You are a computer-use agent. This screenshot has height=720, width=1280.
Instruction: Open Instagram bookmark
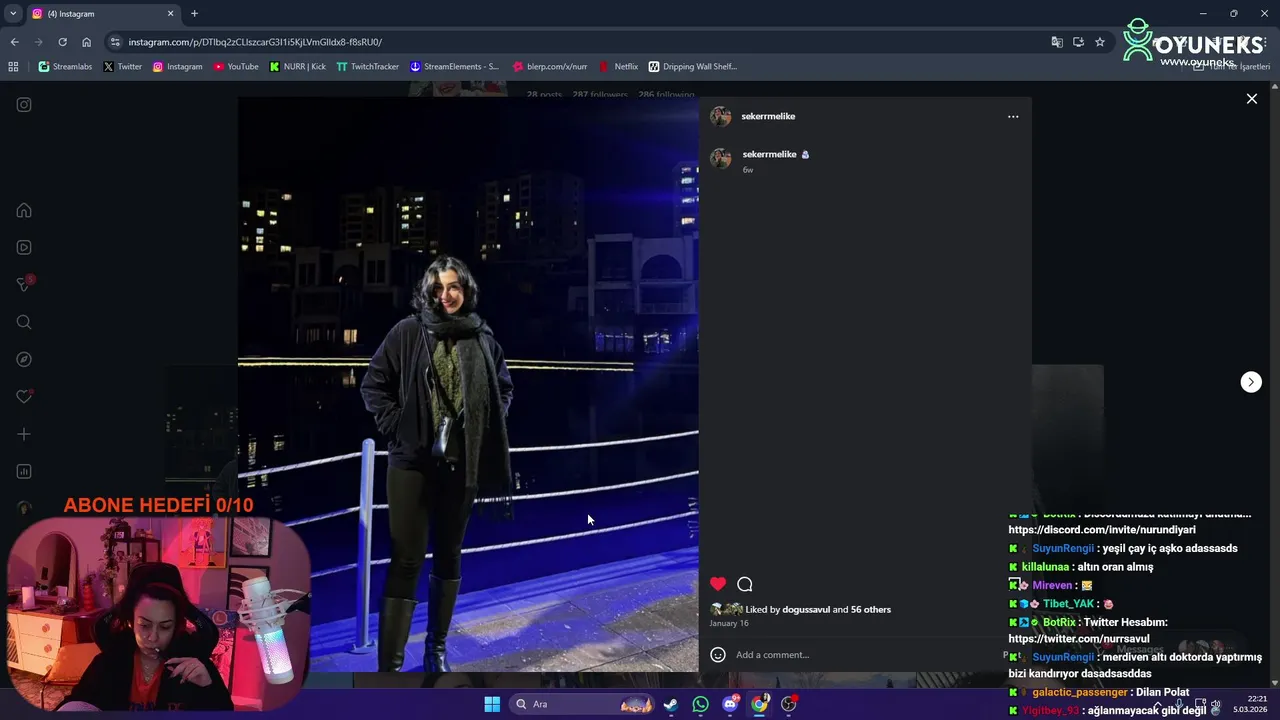pyautogui.click(x=178, y=67)
